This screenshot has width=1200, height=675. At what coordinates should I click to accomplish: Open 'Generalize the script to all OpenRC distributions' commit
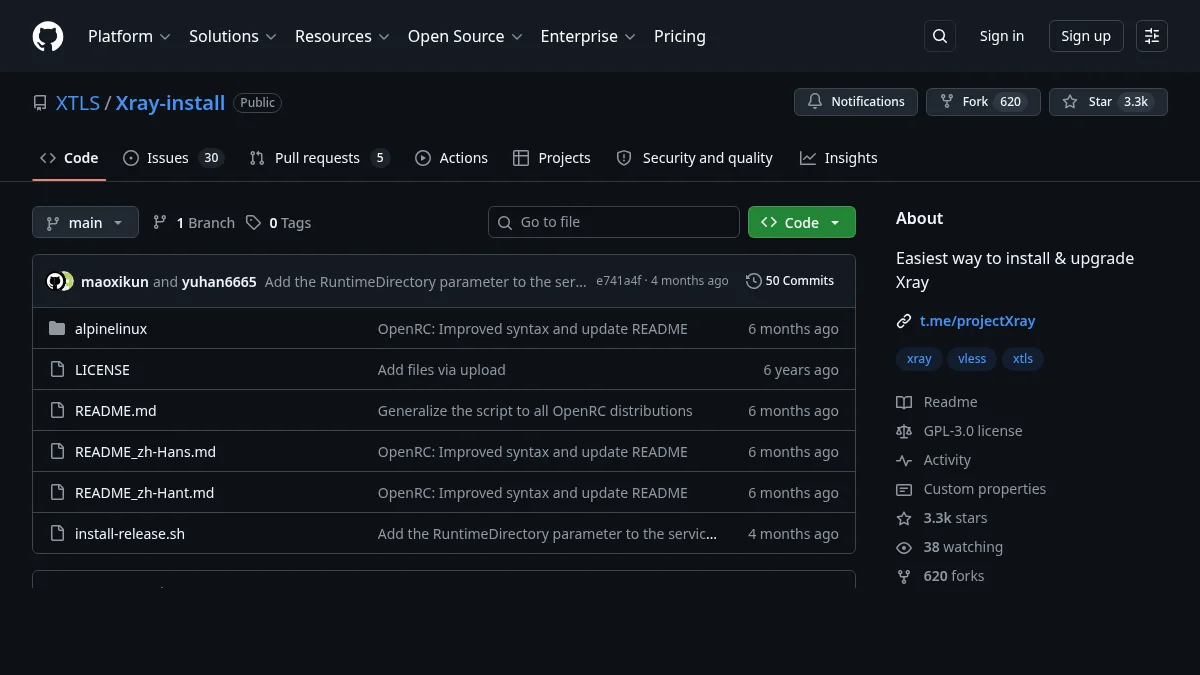tap(535, 411)
